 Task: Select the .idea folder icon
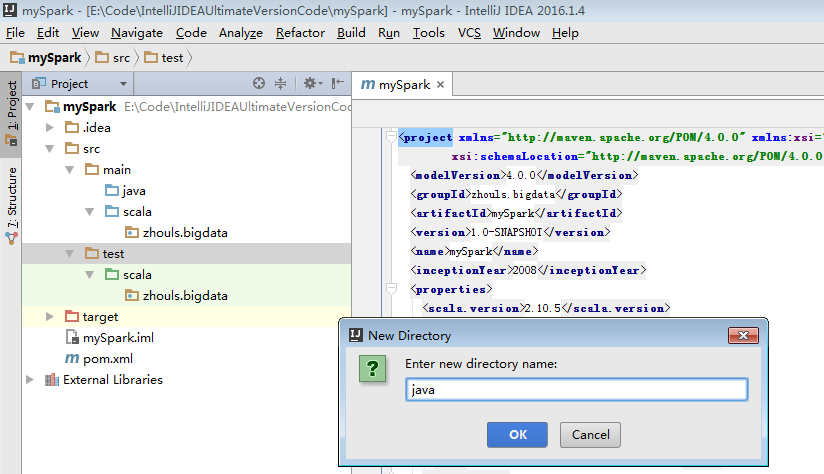[72, 127]
